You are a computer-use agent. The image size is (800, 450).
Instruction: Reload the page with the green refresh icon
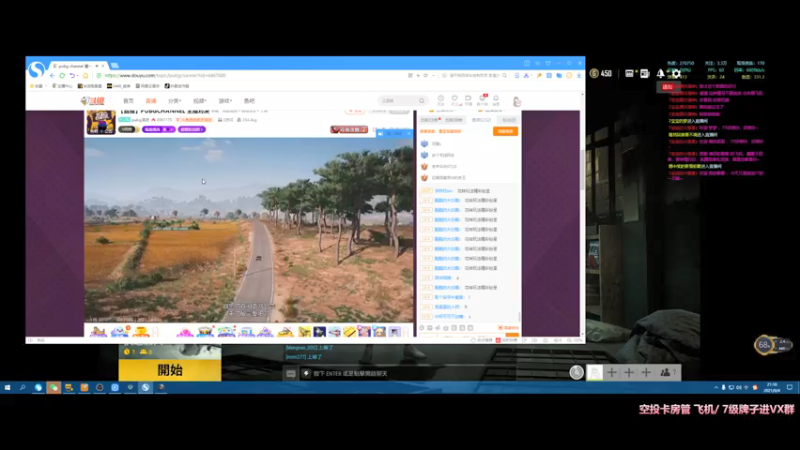[62, 76]
